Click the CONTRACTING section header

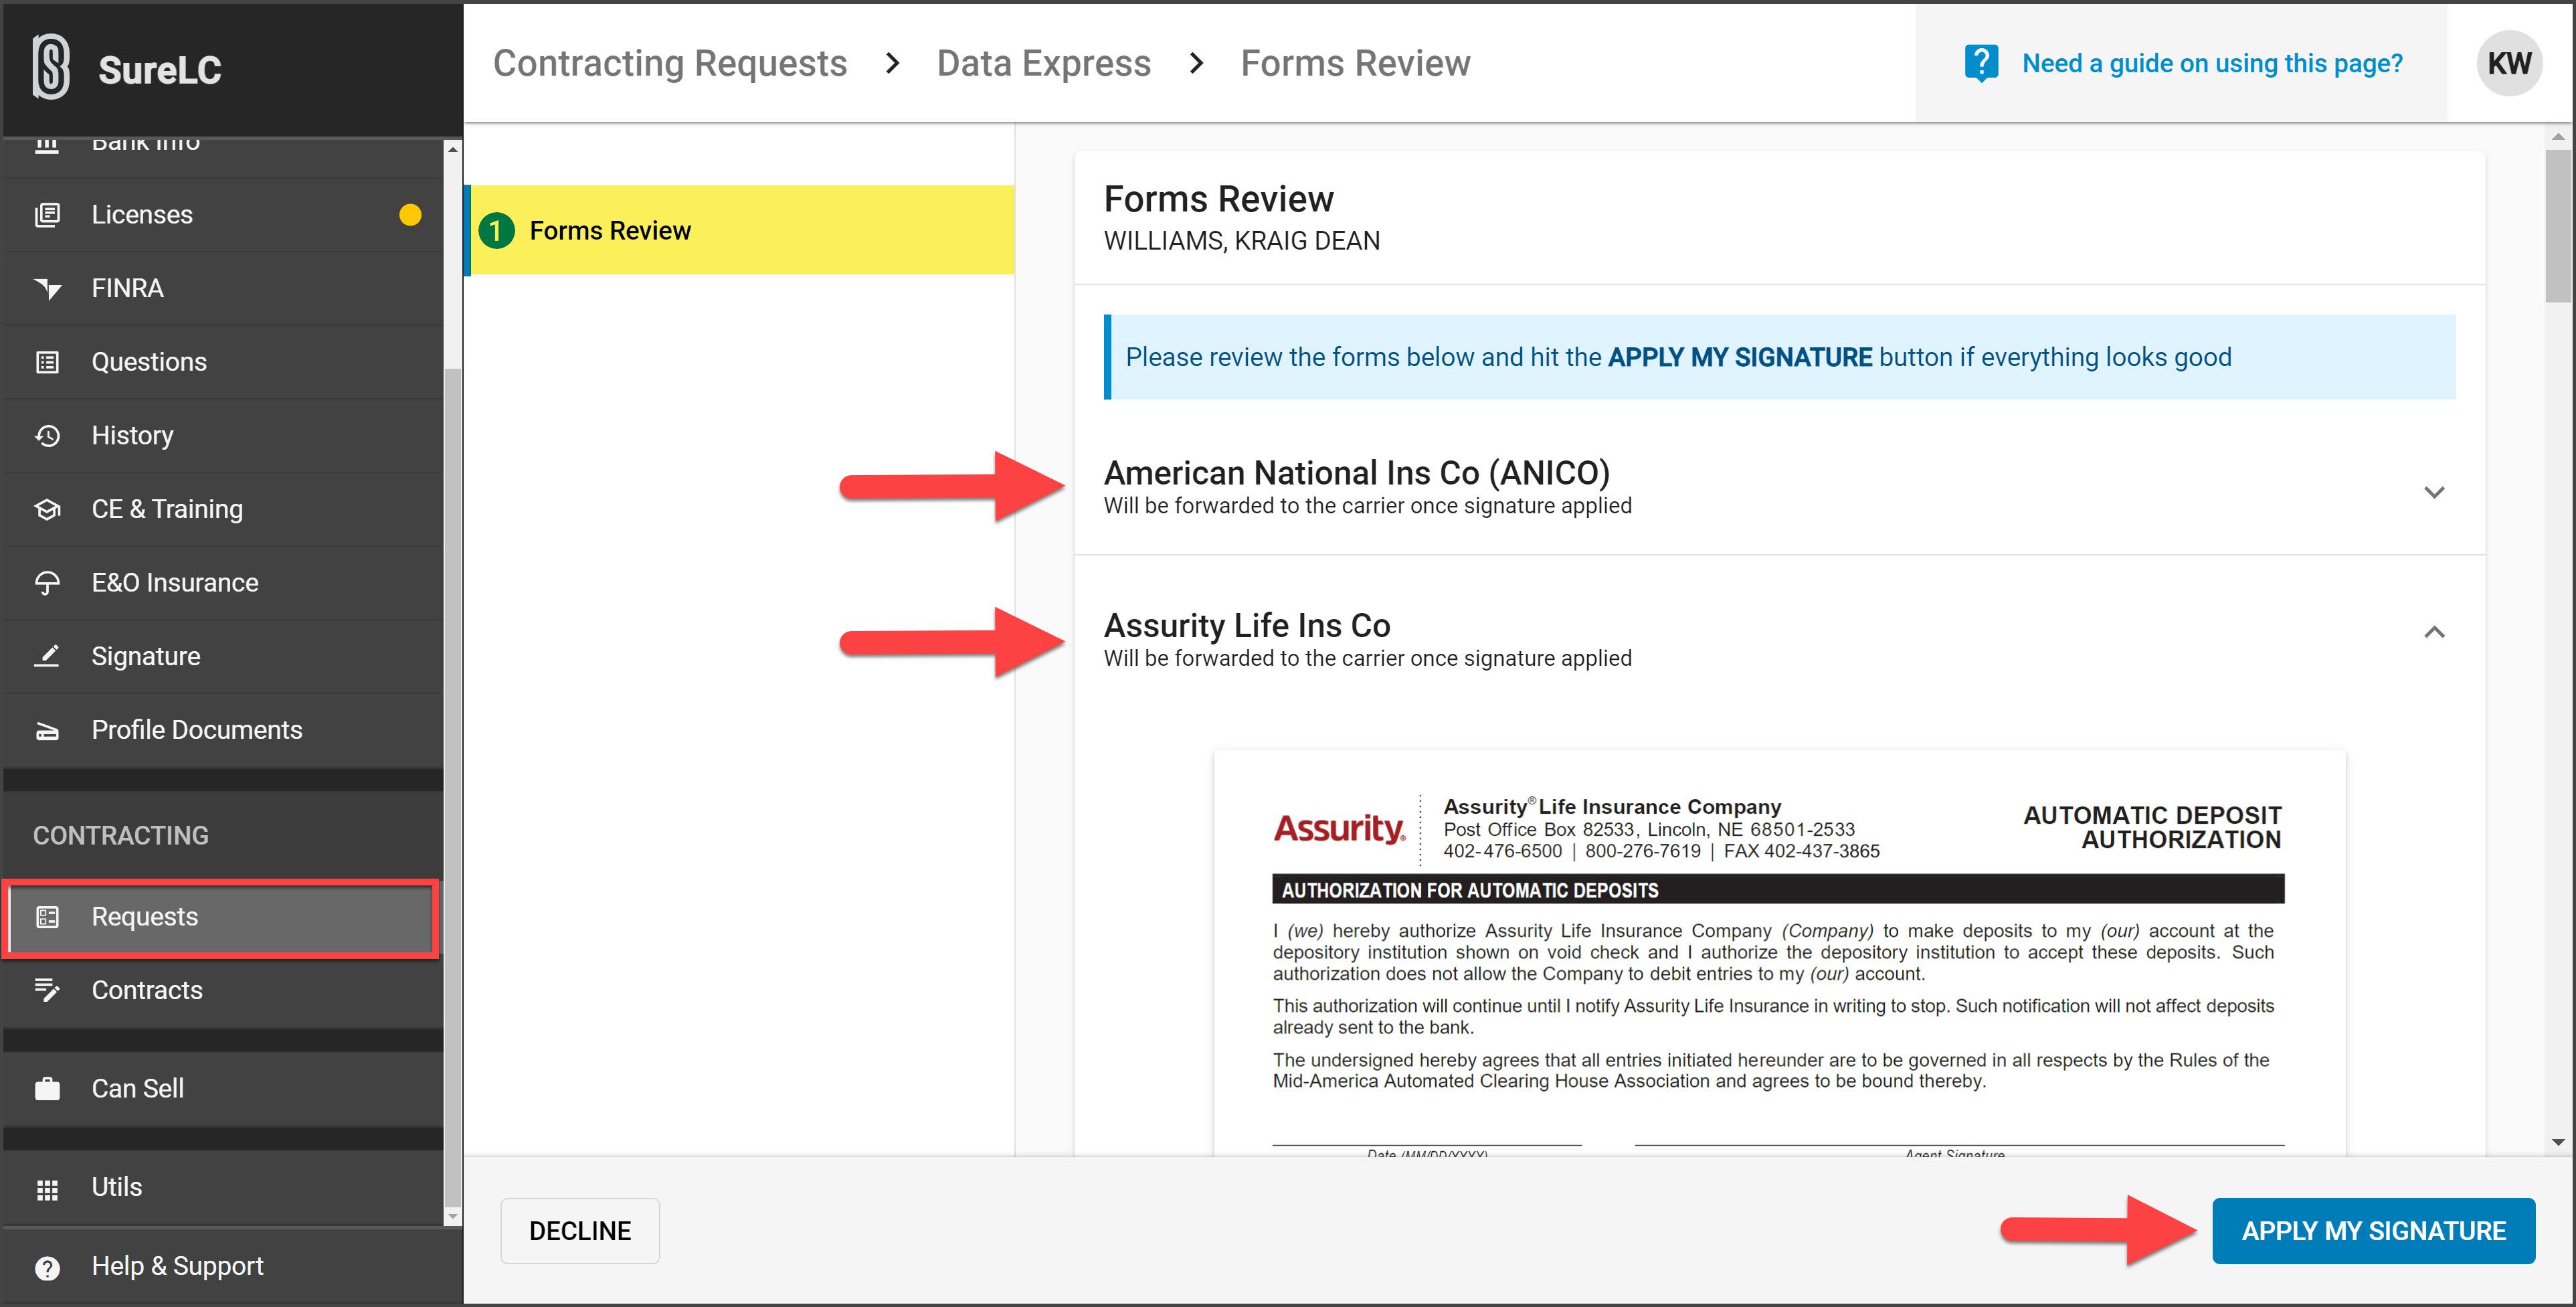point(121,836)
